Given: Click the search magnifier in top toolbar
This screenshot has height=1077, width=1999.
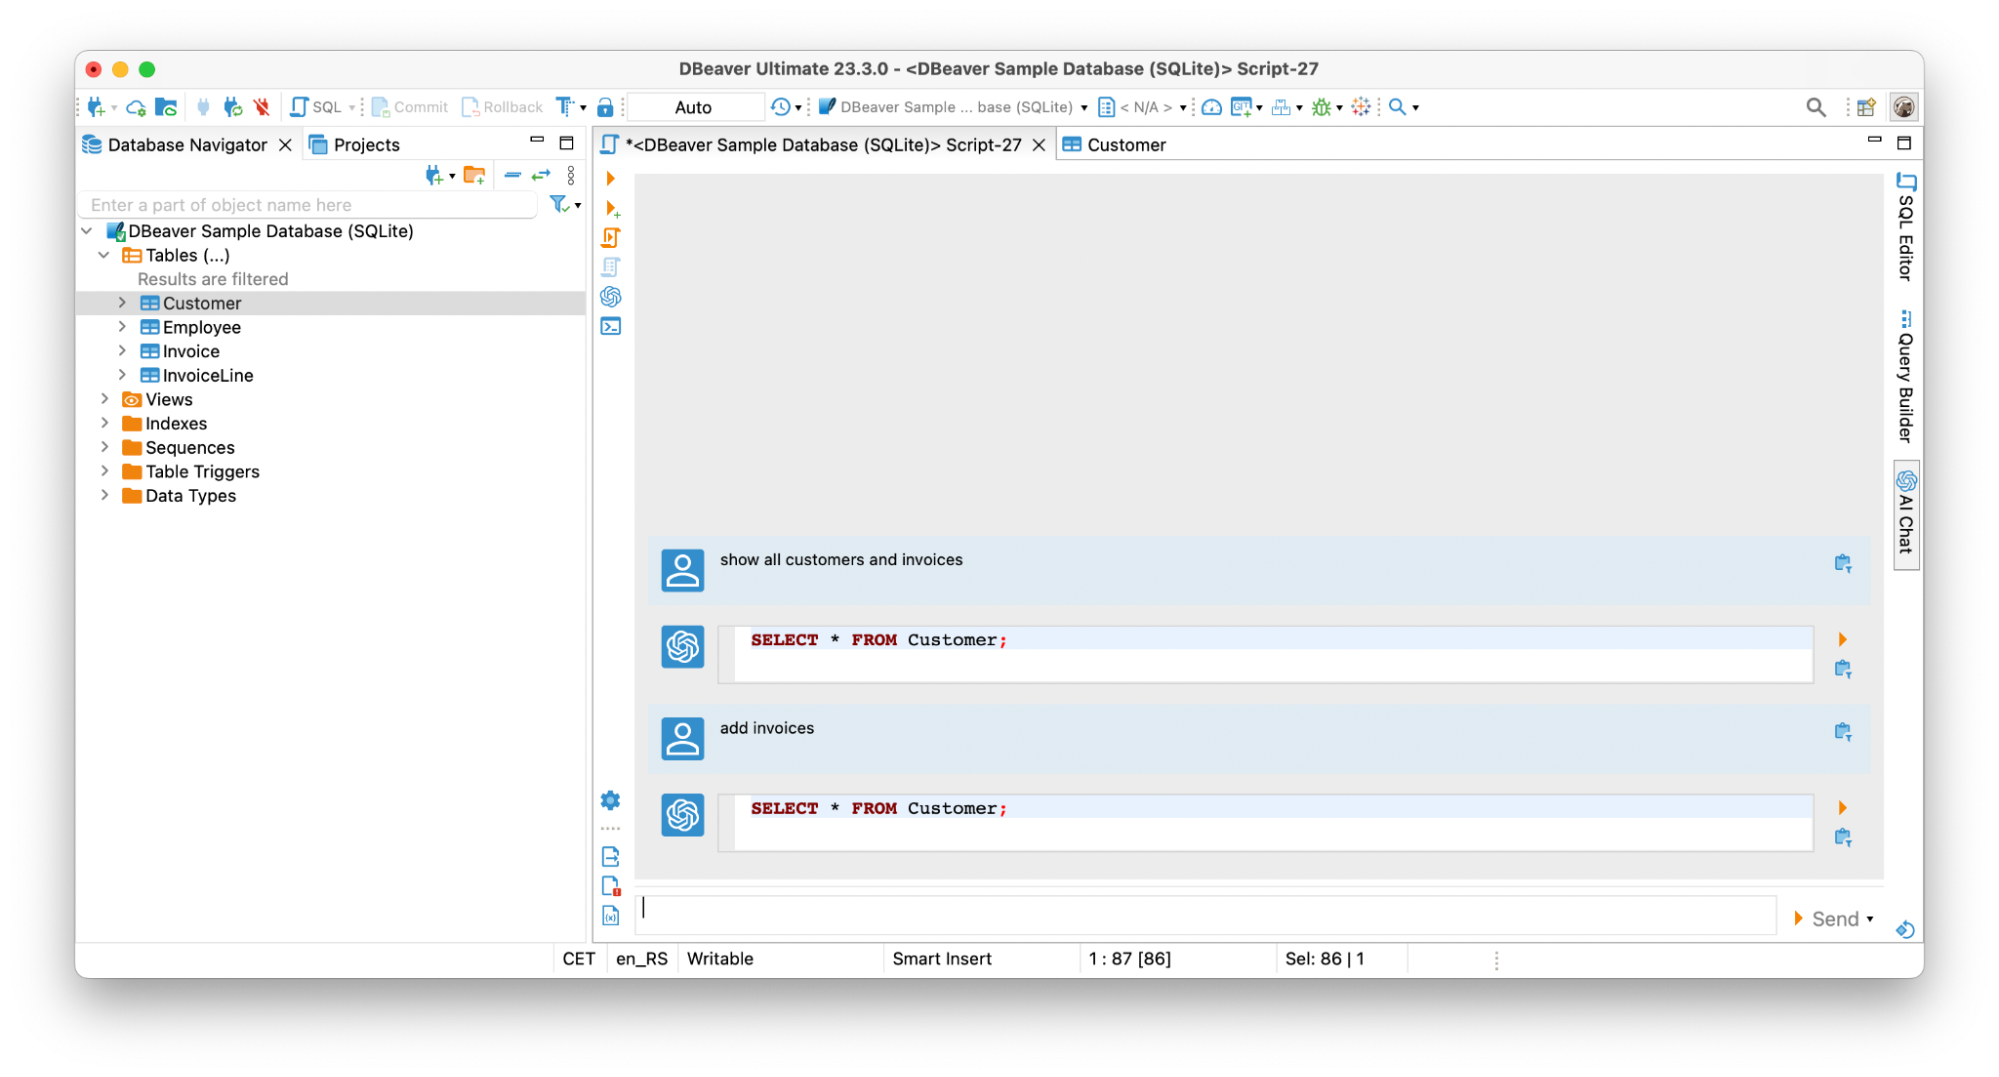Looking at the screenshot, I should coord(1816,106).
